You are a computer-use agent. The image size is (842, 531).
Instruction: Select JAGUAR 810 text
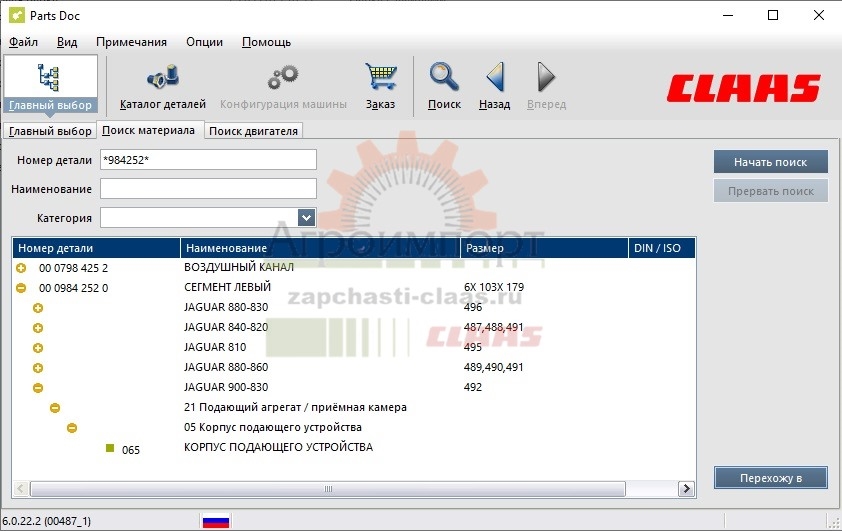click(x=215, y=347)
